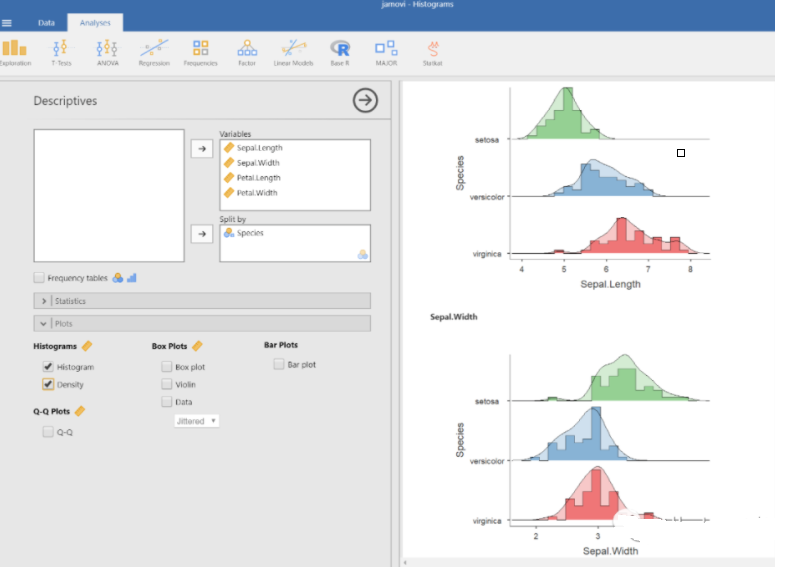Open the Regression analyses icon
796x570 pixels.
154,51
